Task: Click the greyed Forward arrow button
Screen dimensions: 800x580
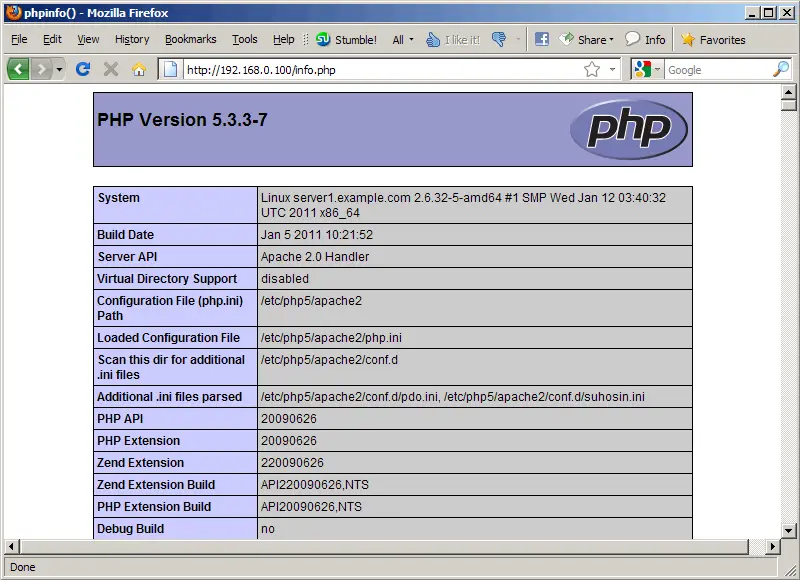Action: [x=41, y=69]
